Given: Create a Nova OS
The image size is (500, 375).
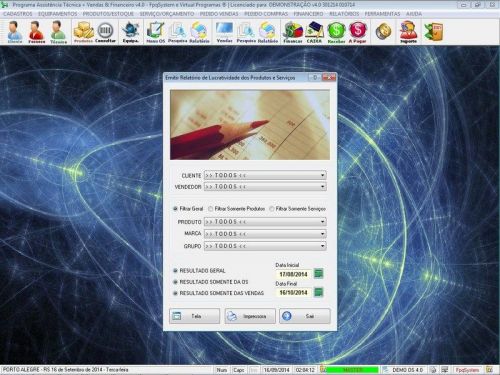Looking at the screenshot, I should pyautogui.click(x=156, y=32).
